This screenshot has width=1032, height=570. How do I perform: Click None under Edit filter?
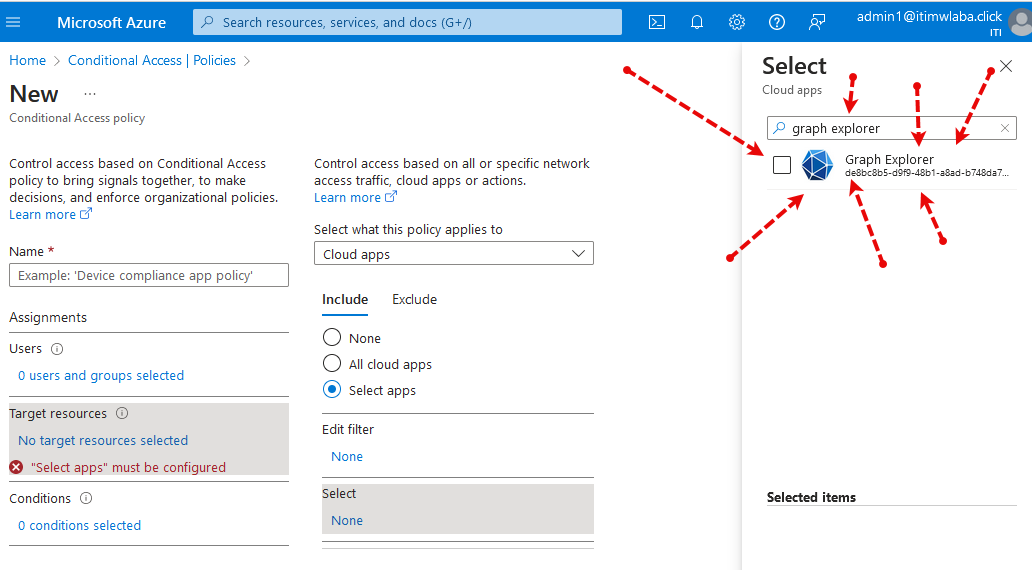[347, 457]
